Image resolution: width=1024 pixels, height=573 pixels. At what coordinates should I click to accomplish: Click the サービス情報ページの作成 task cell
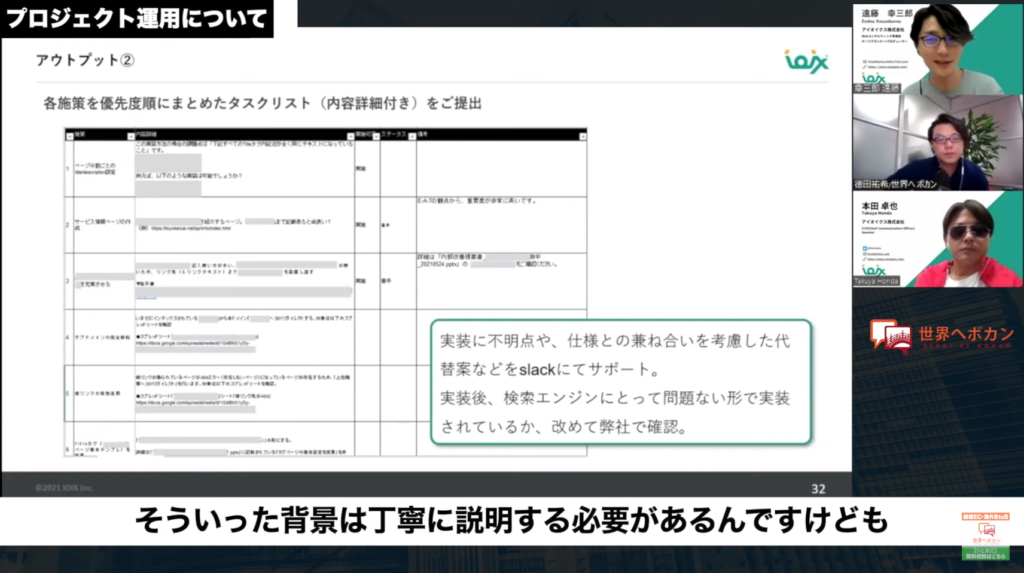click(x=103, y=224)
